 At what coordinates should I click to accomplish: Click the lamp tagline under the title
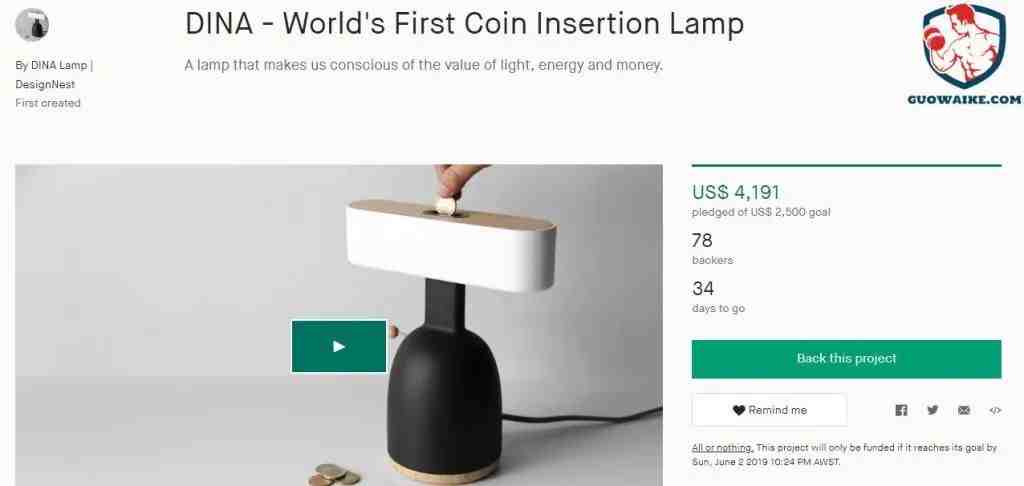pyautogui.click(x=424, y=65)
